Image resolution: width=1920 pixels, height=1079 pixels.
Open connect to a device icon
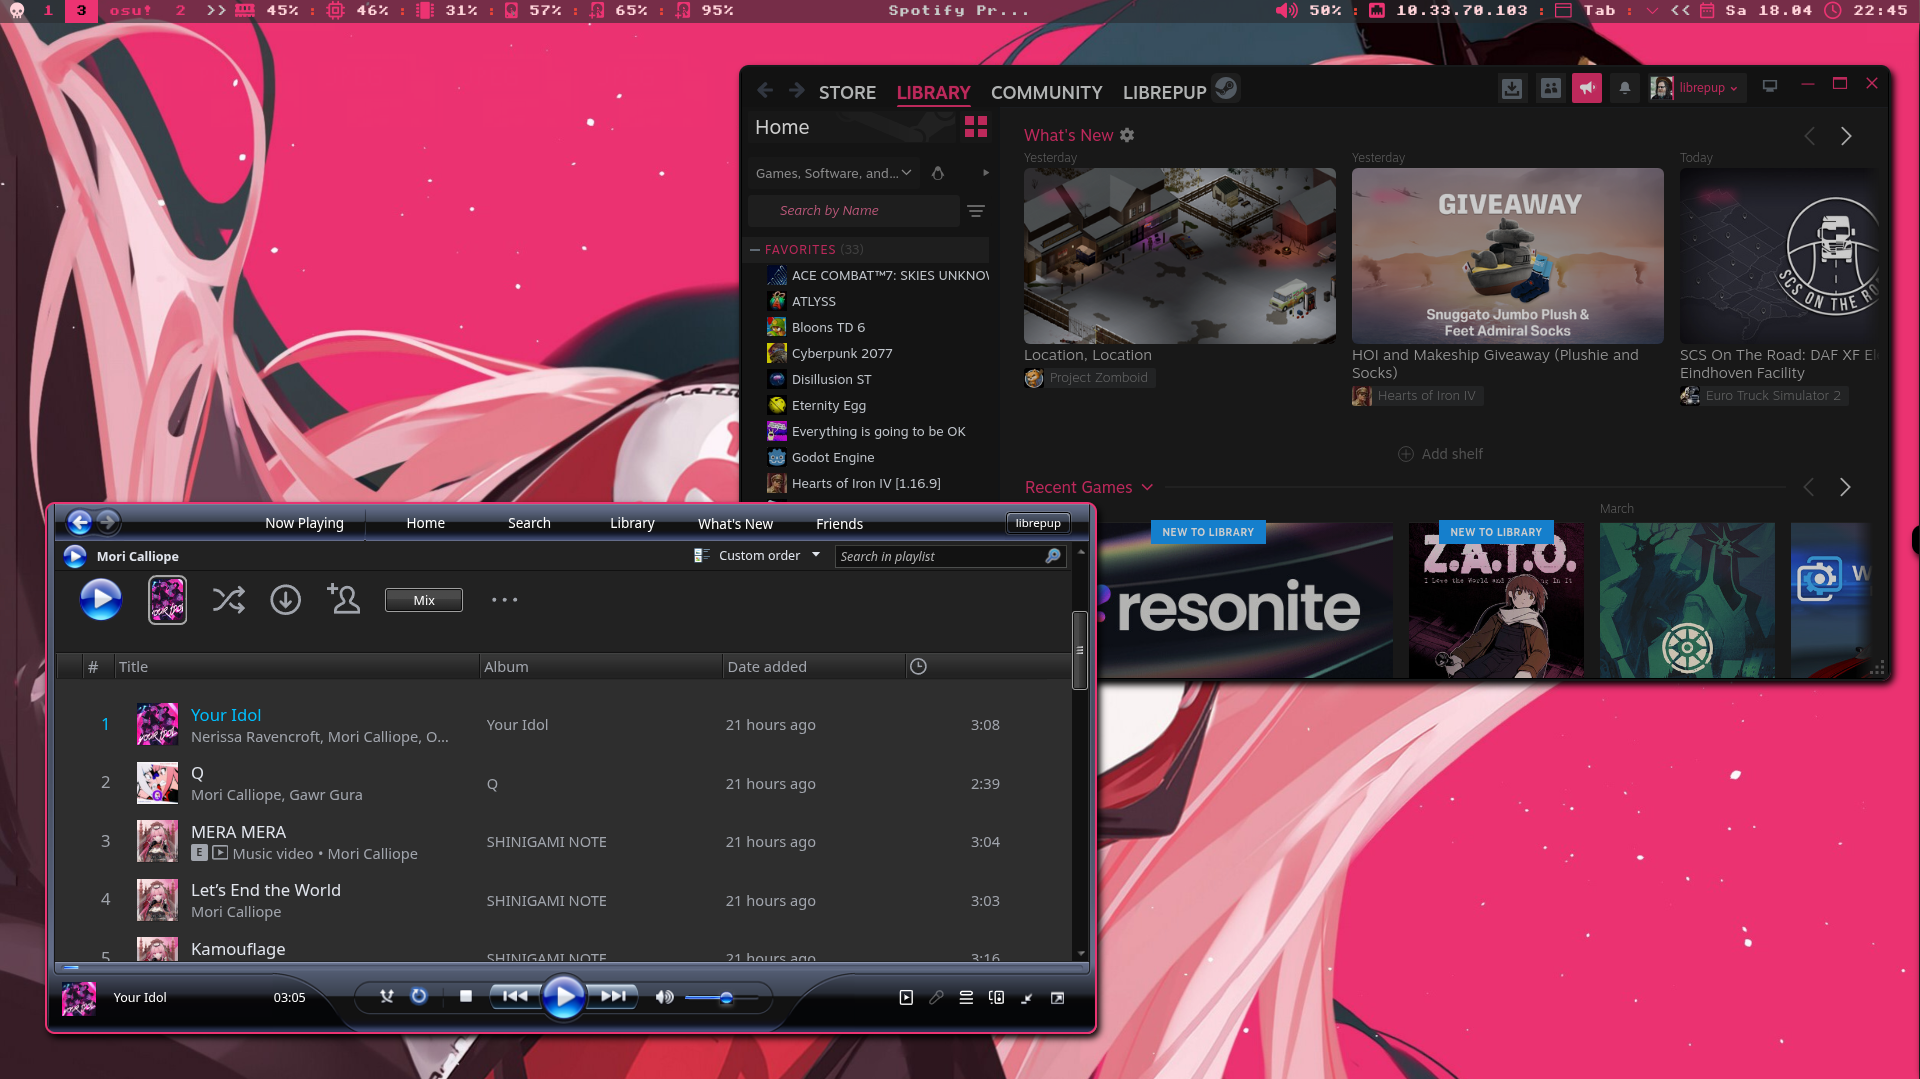coord(996,997)
